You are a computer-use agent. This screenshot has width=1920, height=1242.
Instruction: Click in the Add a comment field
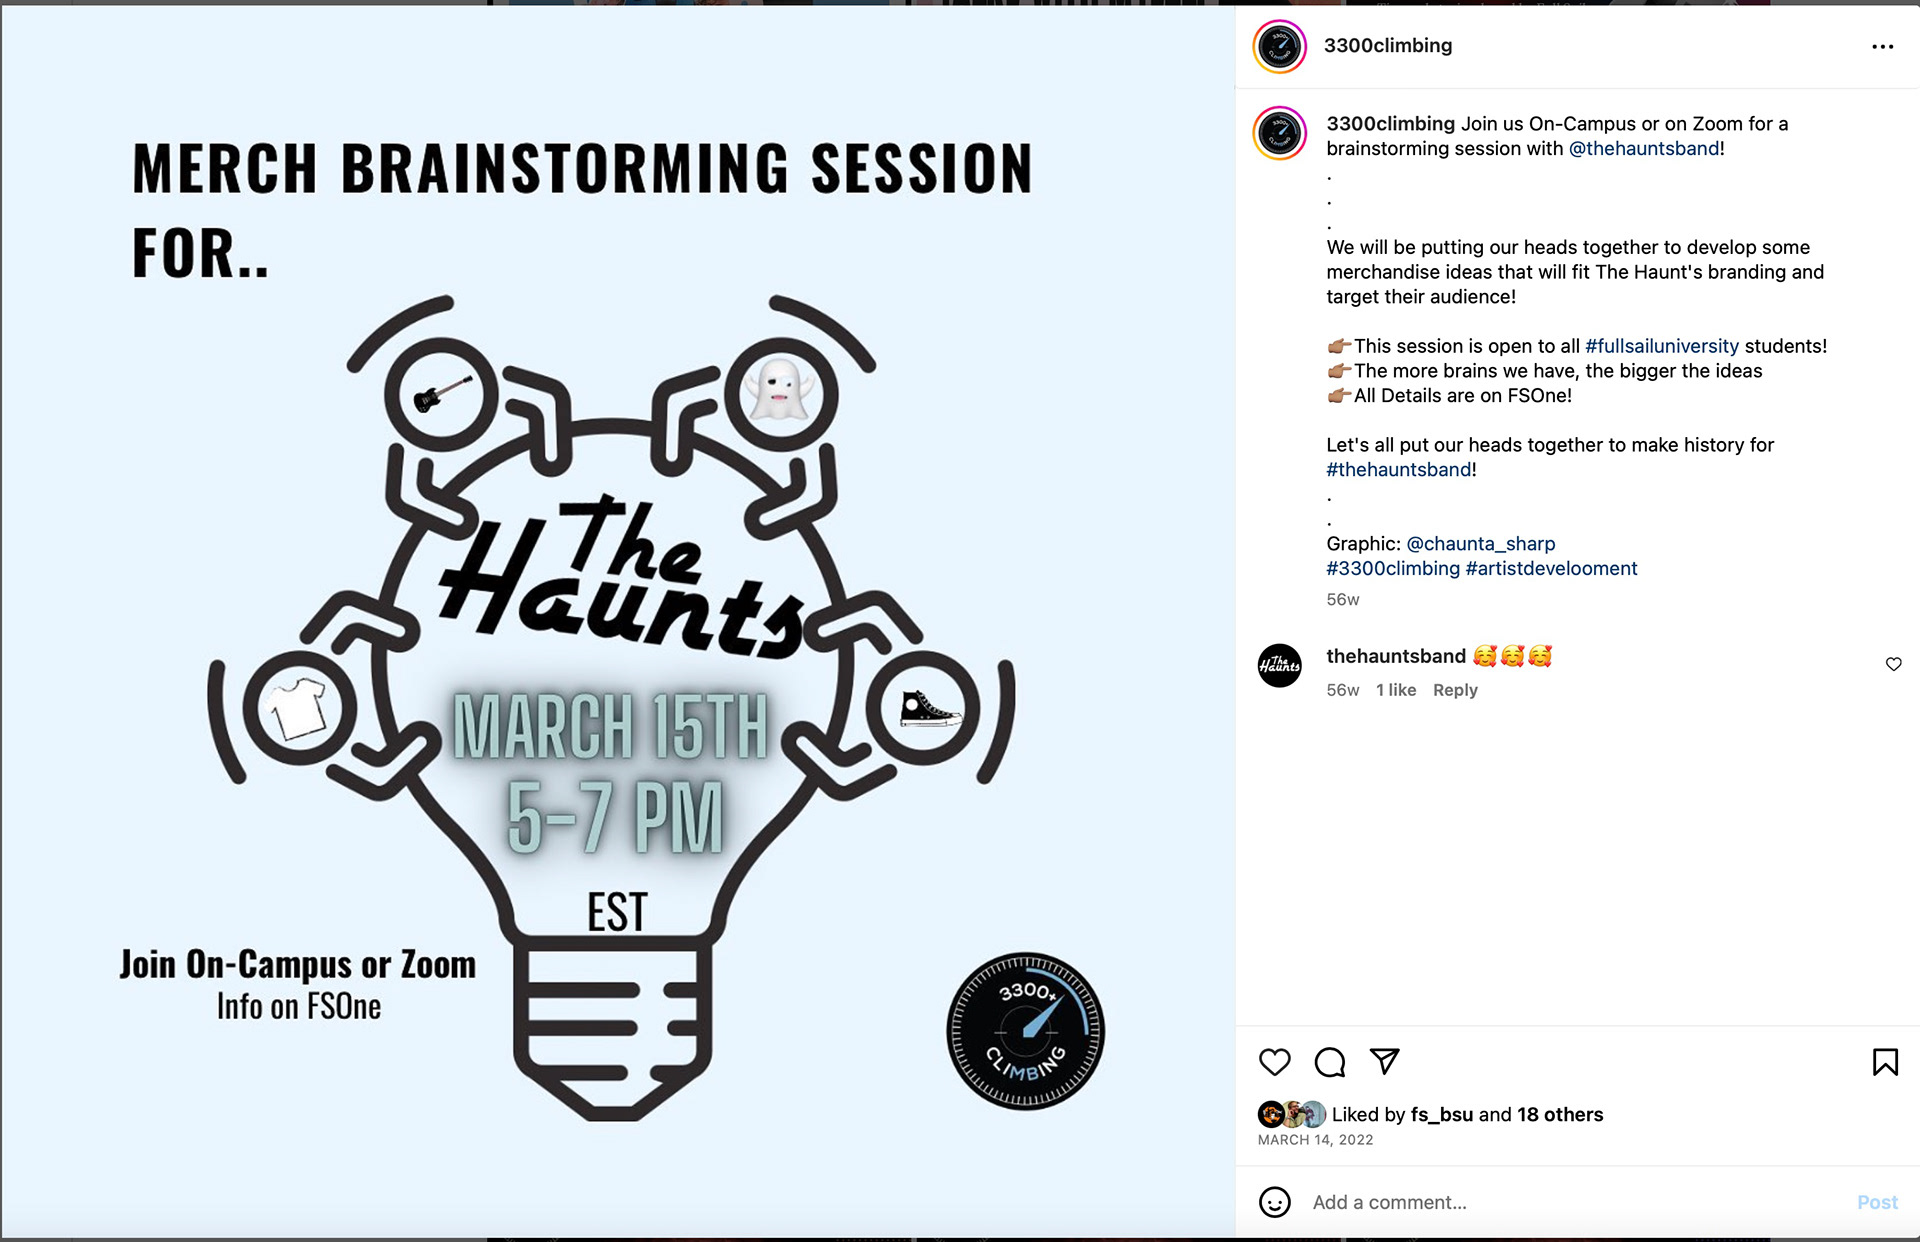[1575, 1202]
